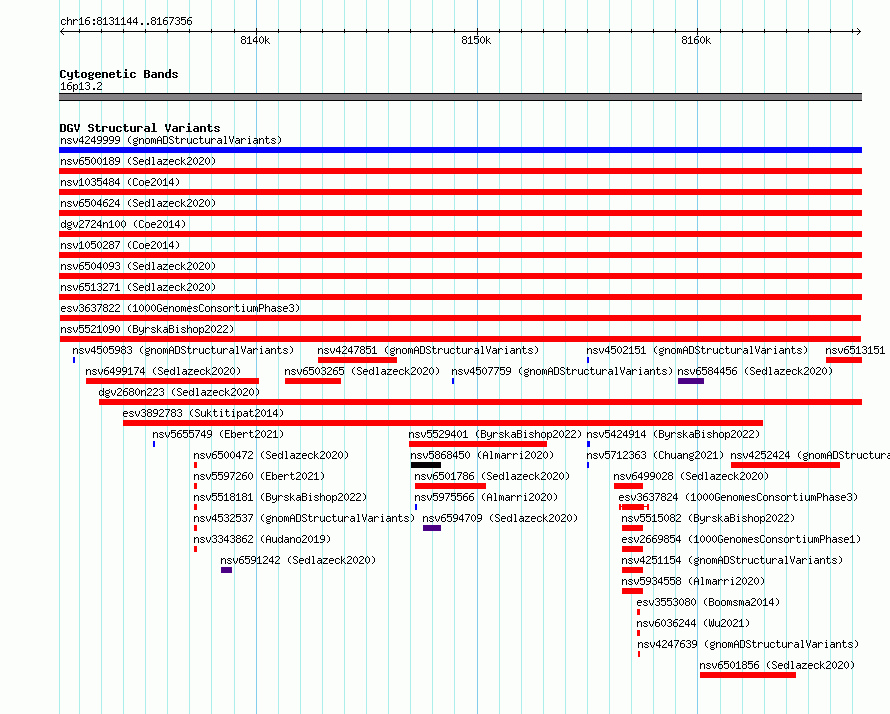The image size is (890, 714).
Task: Click esv3553080 (Boomsma2014) label
Action: tap(708, 602)
